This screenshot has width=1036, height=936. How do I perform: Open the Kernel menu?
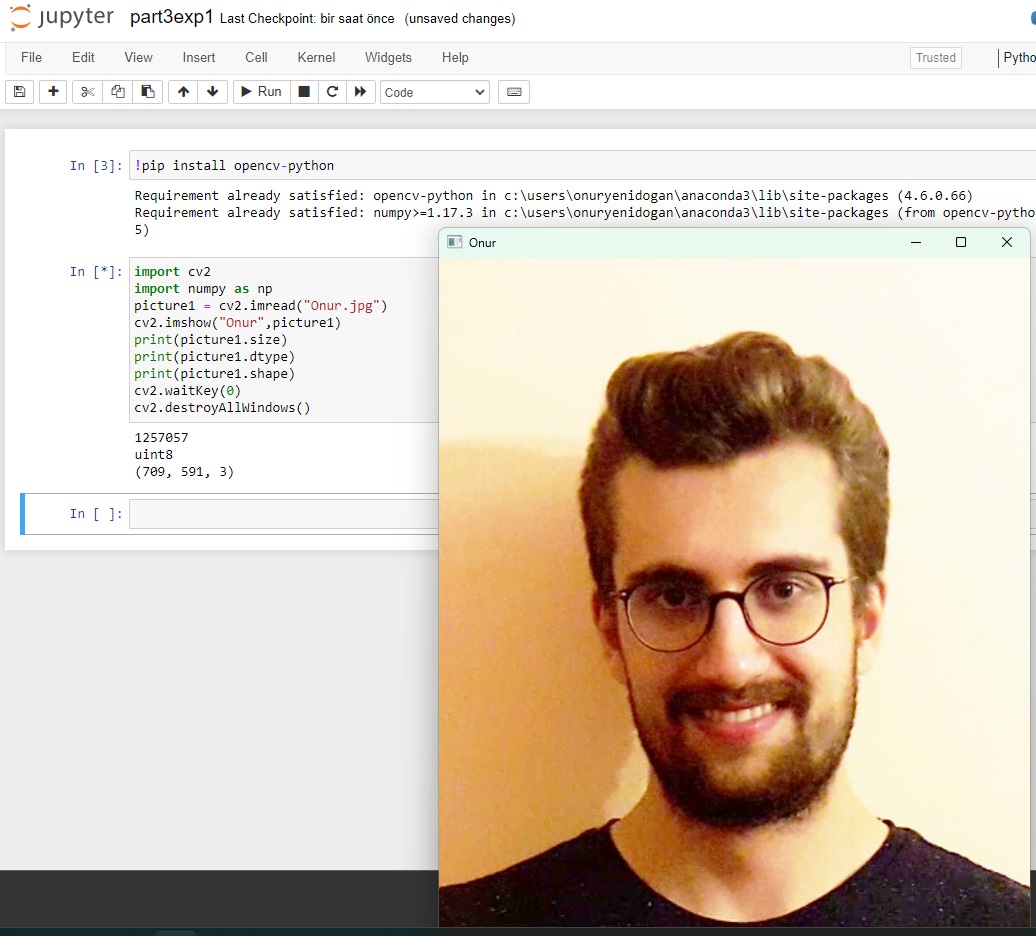click(316, 57)
